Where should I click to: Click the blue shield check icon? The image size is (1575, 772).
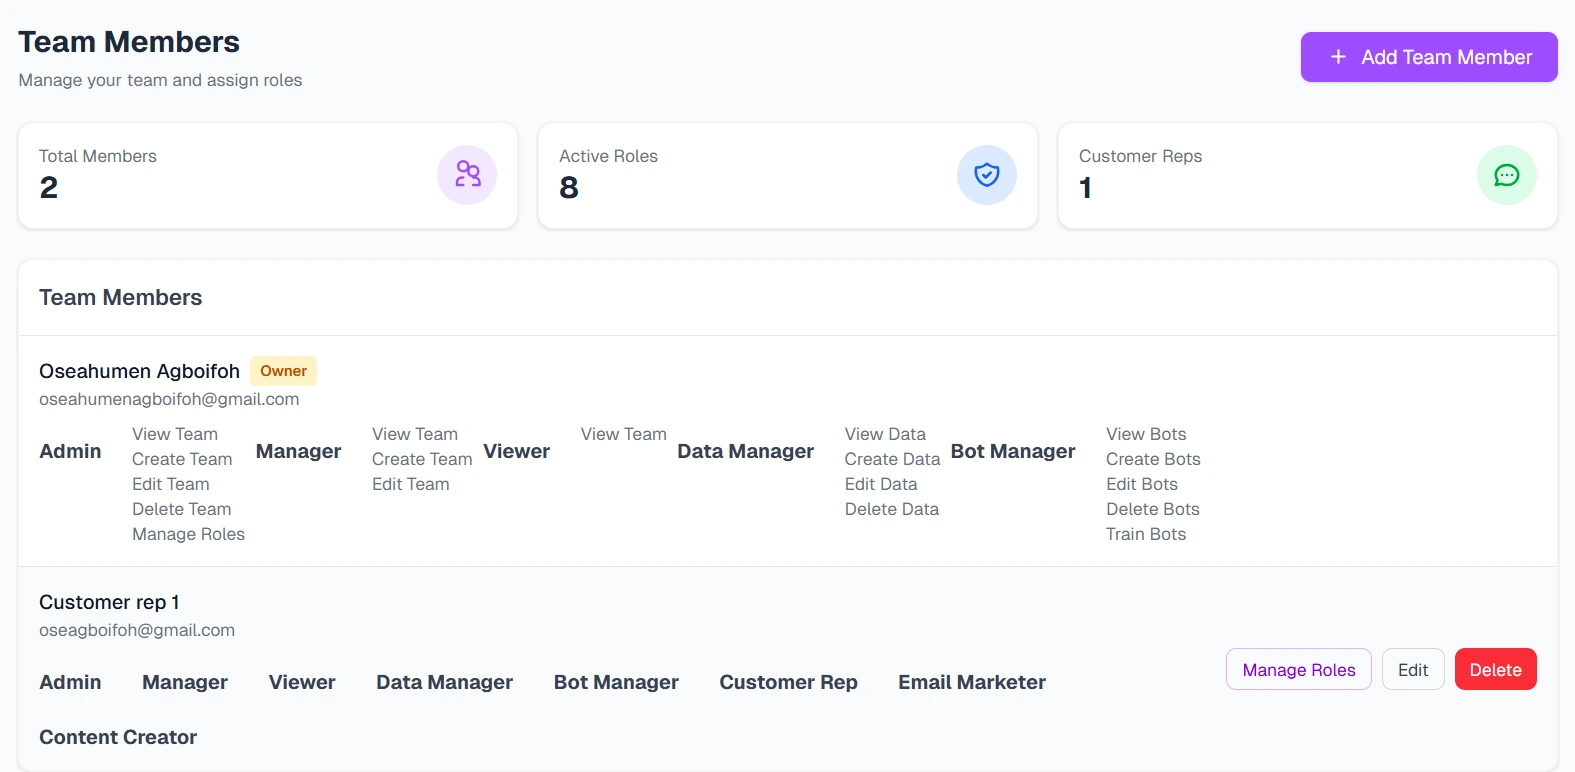986,175
